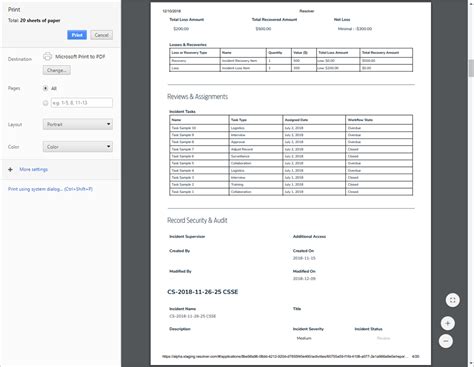Zoom out the preview with minus button
This screenshot has width=474, height=367.
446,341
